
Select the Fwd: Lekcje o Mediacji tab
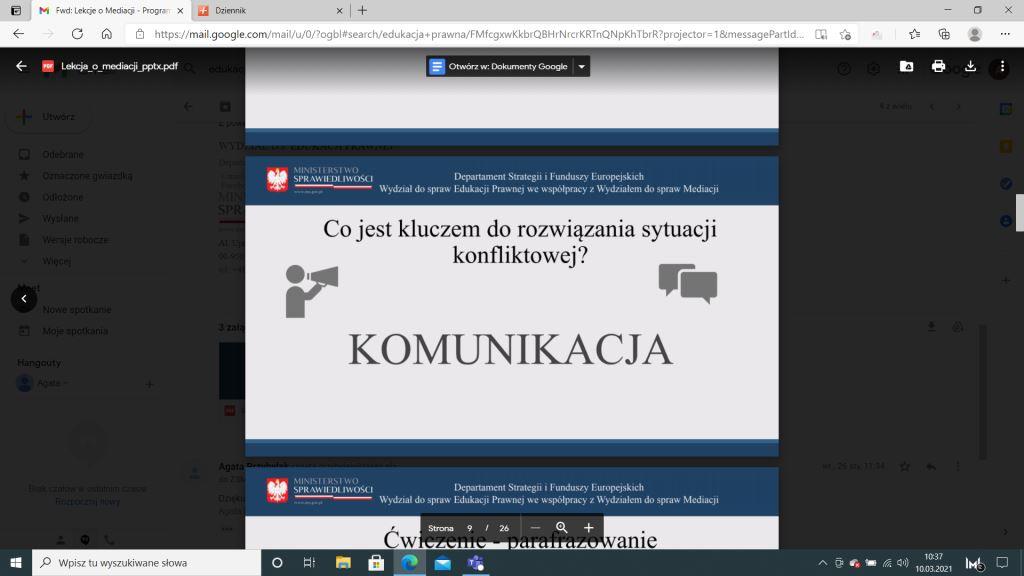click(110, 10)
